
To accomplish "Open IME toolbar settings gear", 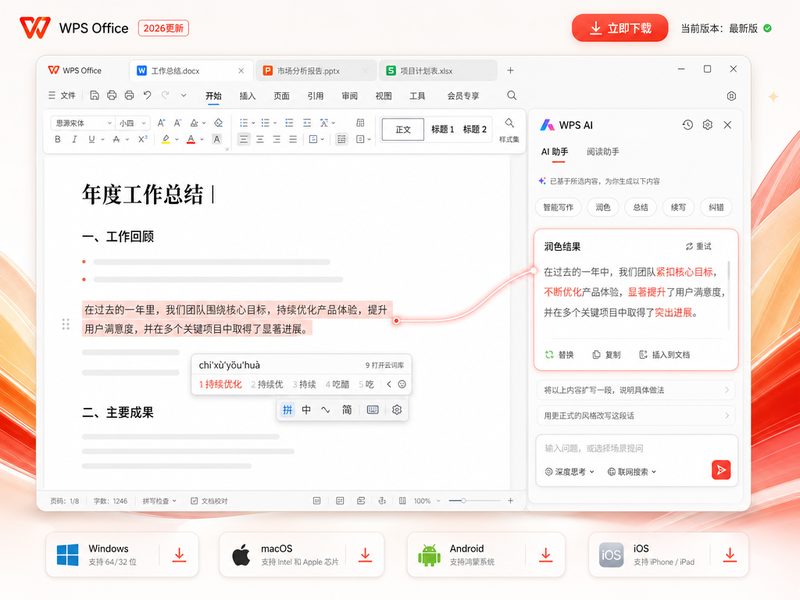I will click(x=397, y=410).
